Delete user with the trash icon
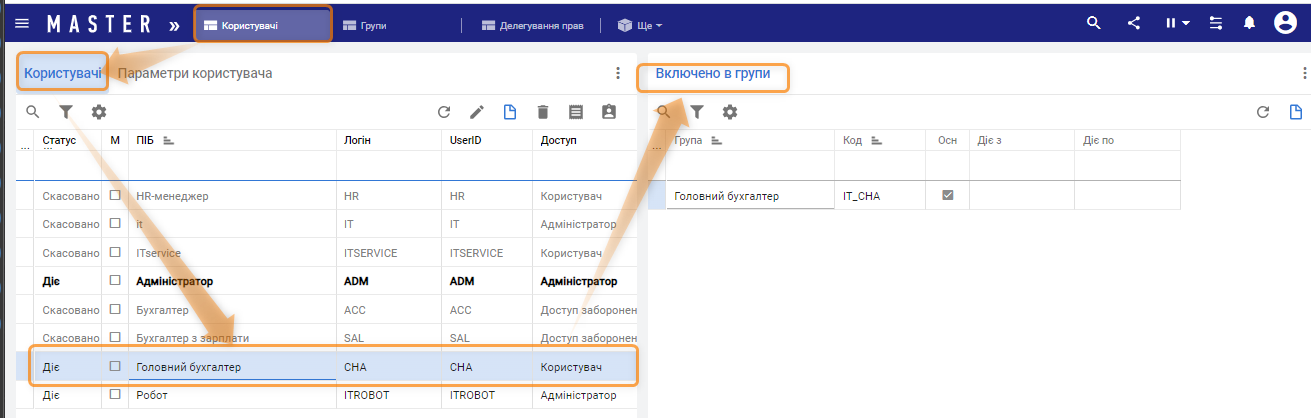Image resolution: width=1312 pixels, height=418 pixels. tap(543, 112)
